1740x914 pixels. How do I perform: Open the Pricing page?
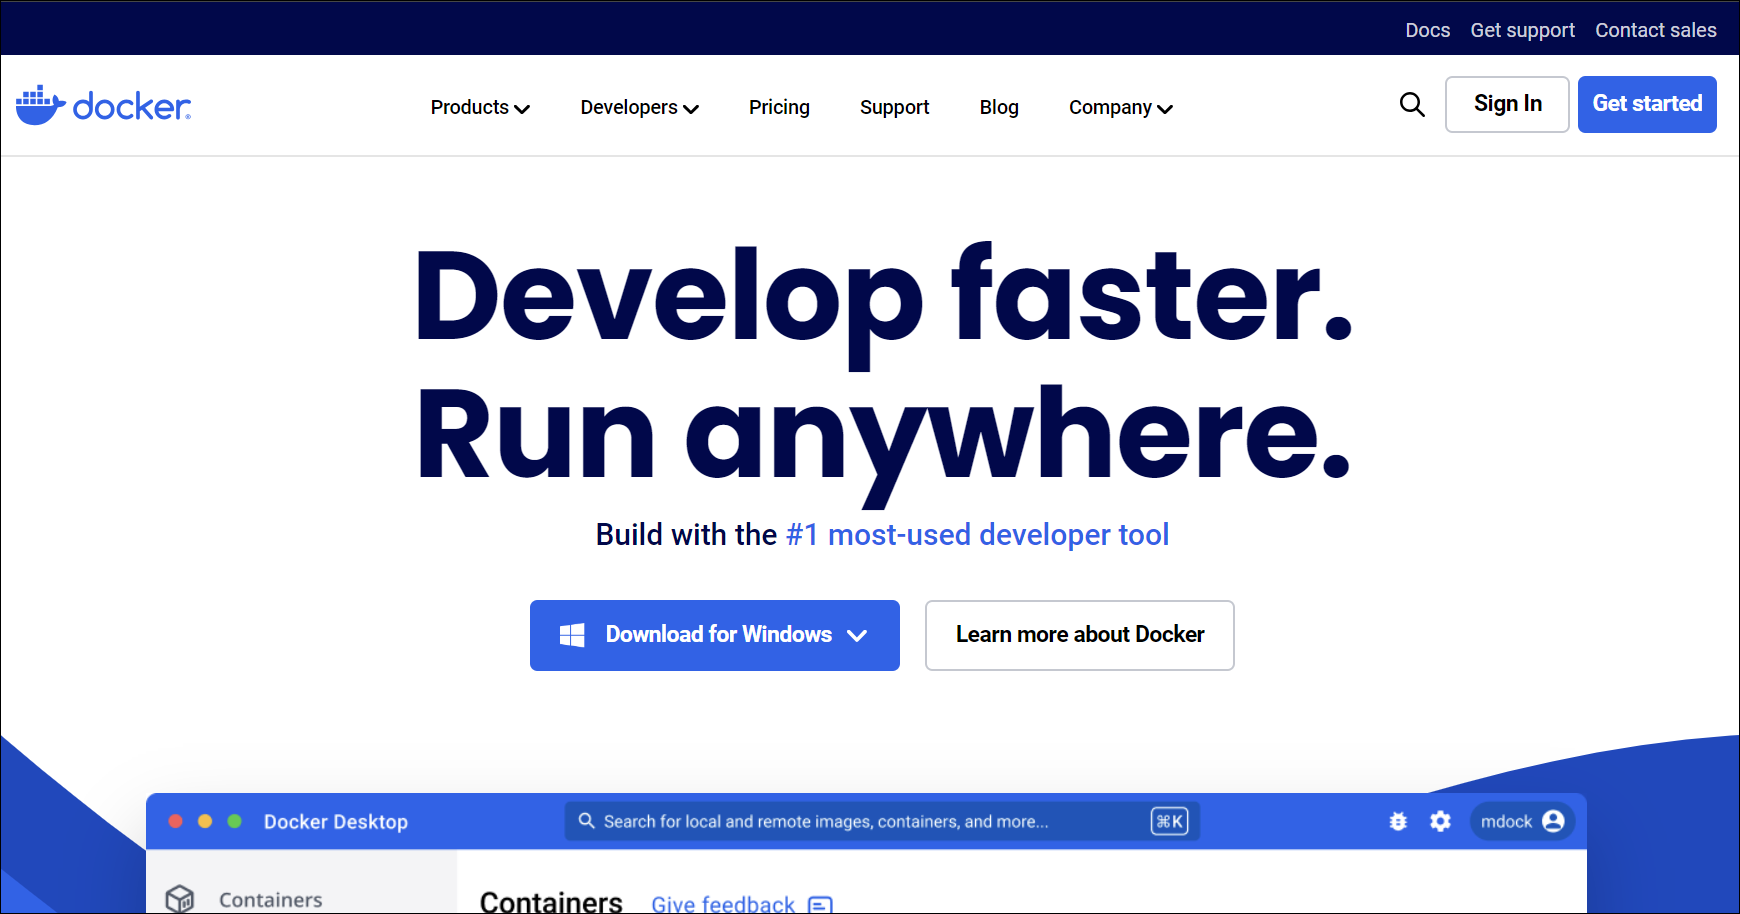click(779, 107)
